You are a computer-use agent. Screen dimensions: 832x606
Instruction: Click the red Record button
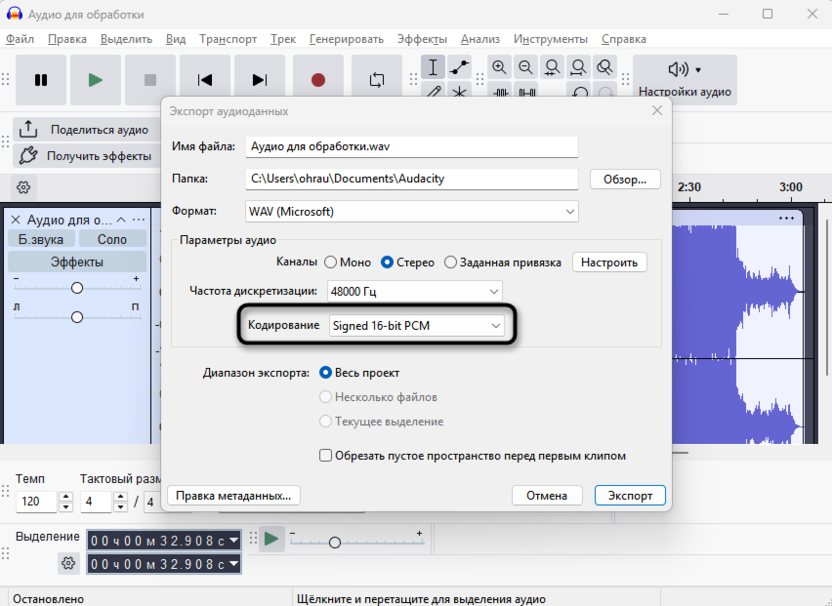[x=318, y=80]
